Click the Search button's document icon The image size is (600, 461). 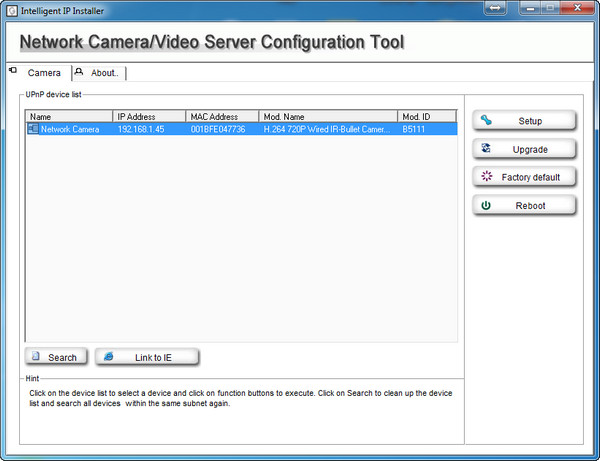(35, 357)
